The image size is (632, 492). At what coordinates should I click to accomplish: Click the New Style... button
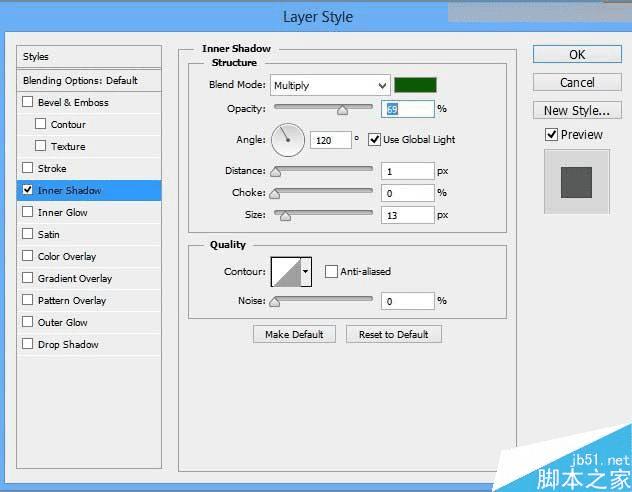[x=577, y=110]
